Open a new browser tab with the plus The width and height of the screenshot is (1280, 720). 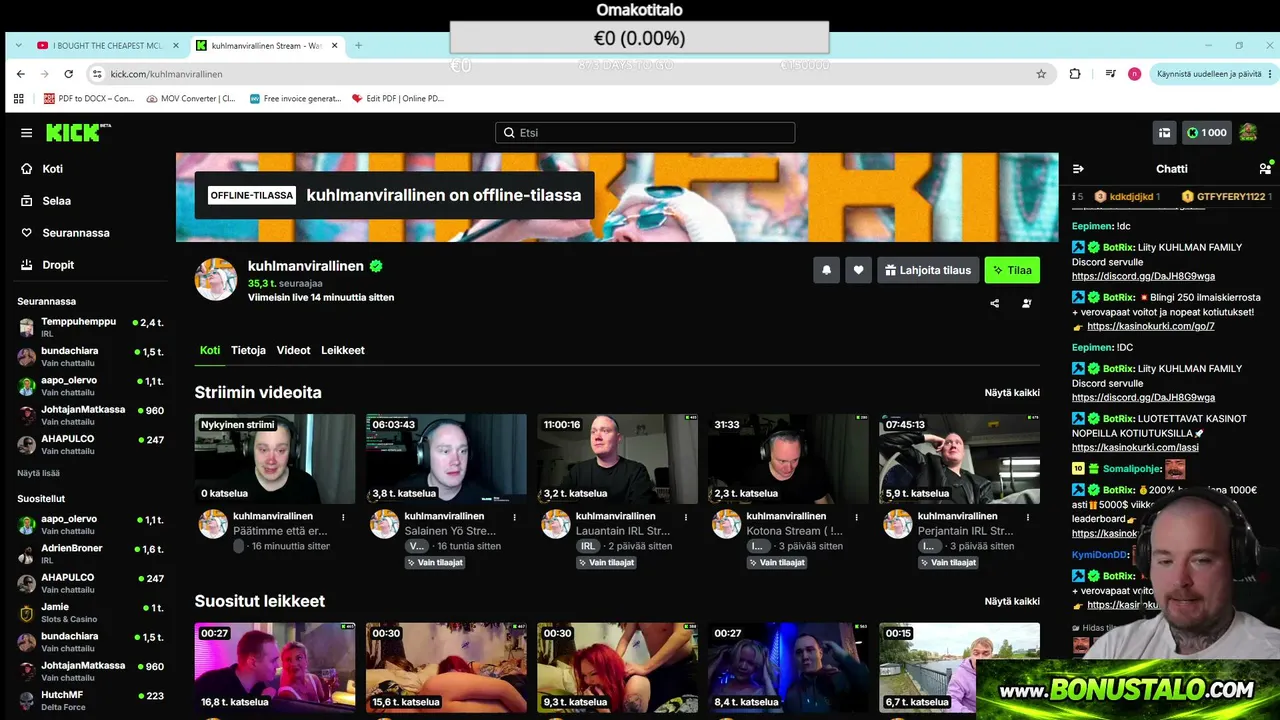click(358, 45)
